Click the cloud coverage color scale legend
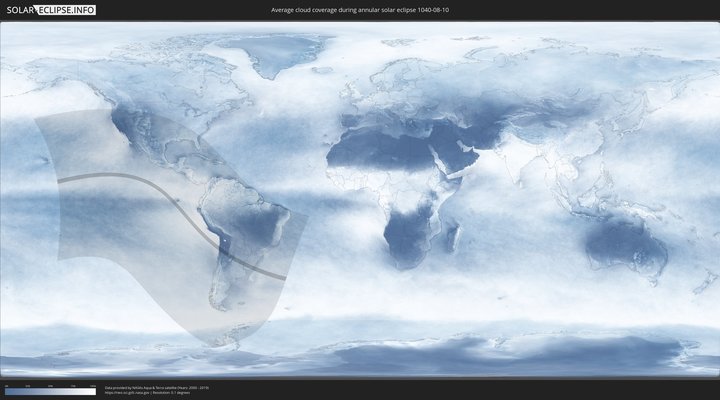The width and height of the screenshot is (720, 400). pos(51,390)
